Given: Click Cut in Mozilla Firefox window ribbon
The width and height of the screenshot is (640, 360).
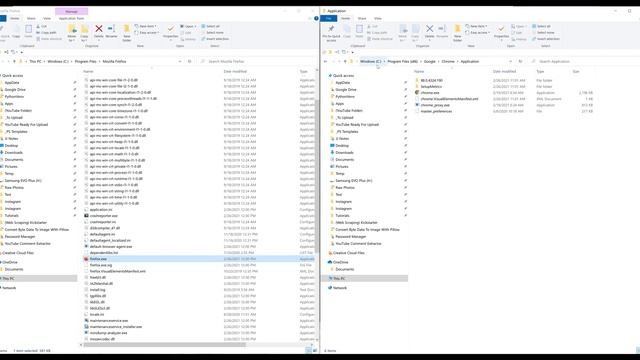Looking at the screenshot, I should click(x=41, y=26).
